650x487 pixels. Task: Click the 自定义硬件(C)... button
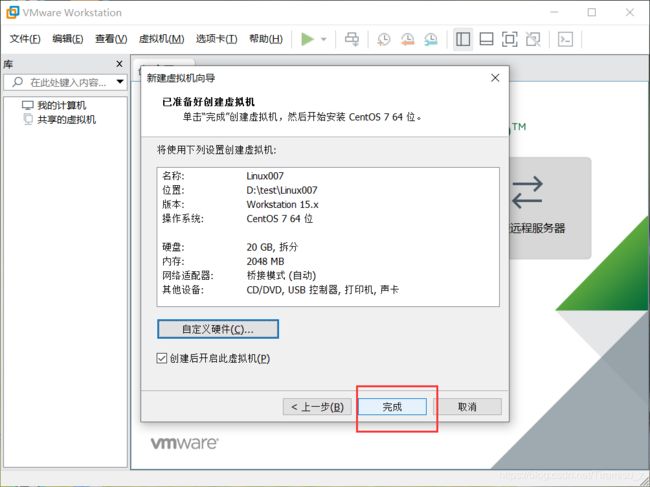(x=218, y=329)
